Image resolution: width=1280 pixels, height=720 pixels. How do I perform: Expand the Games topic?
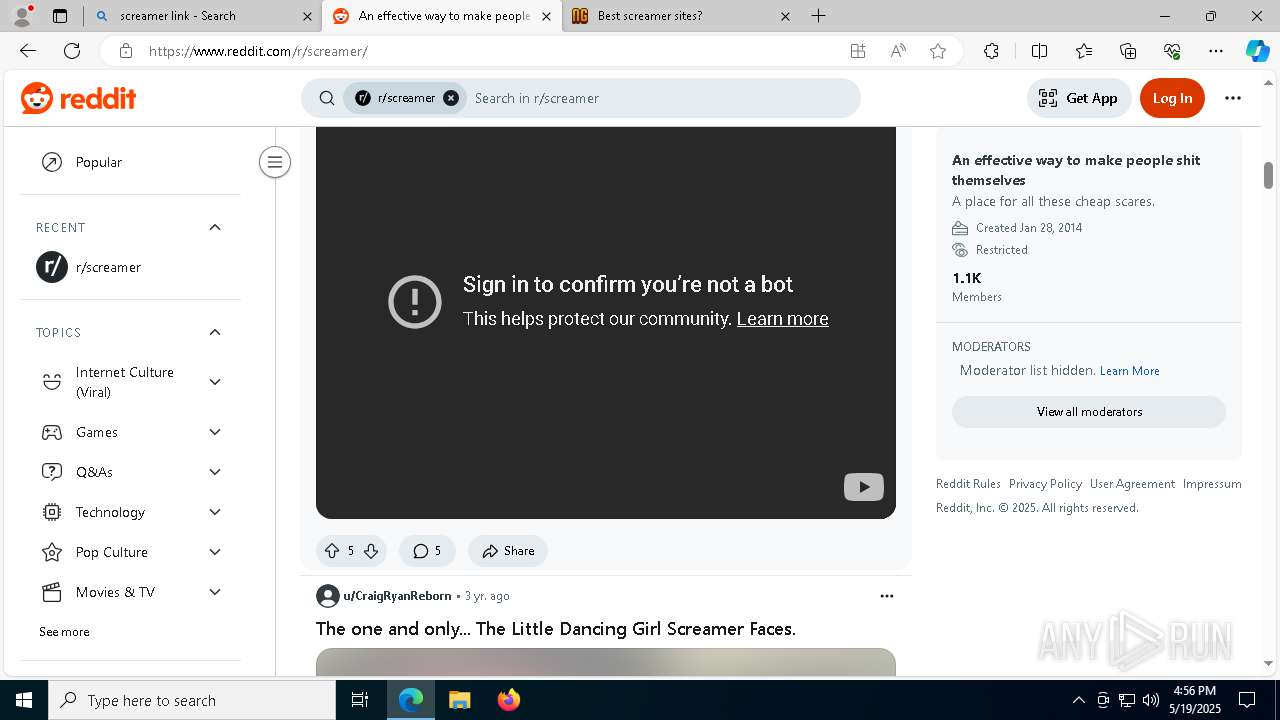pyautogui.click(x=214, y=432)
